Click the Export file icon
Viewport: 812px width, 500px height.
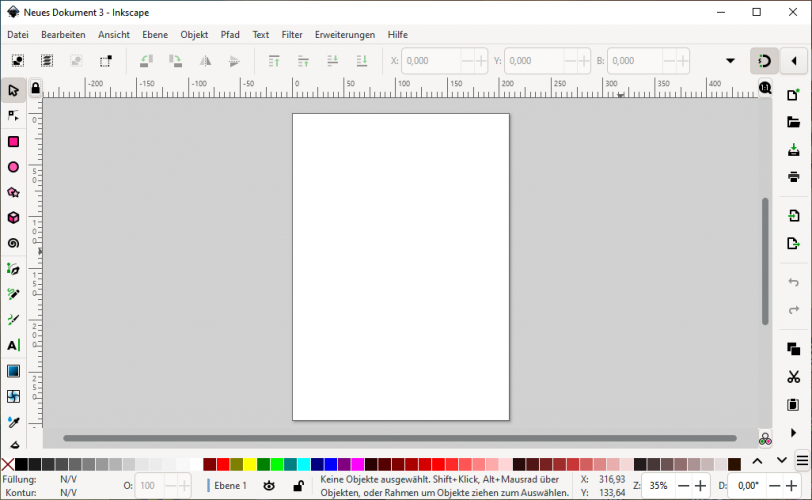793,243
